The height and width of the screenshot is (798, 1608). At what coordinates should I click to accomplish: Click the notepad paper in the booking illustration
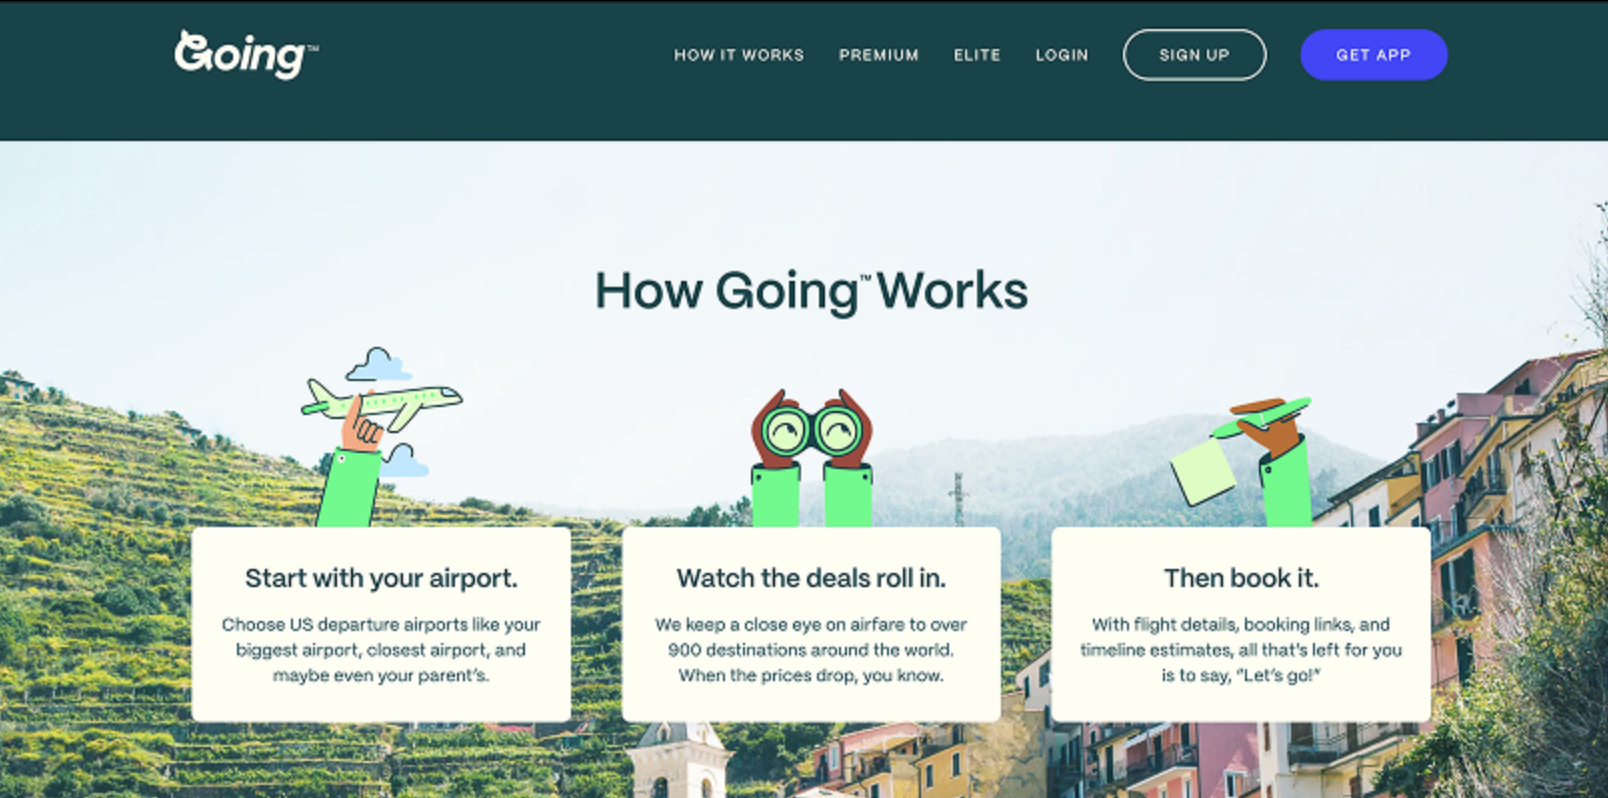coord(1203,471)
